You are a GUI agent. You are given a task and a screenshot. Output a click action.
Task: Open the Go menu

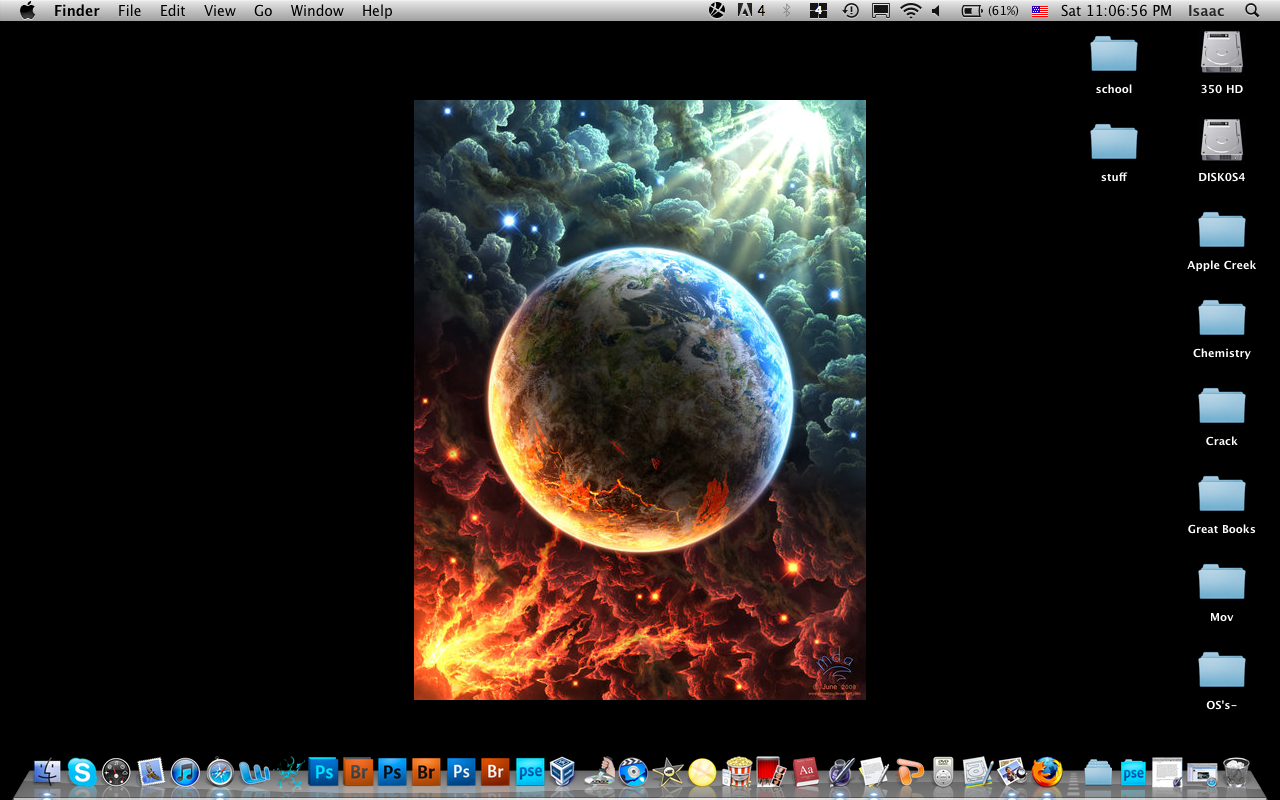(263, 11)
